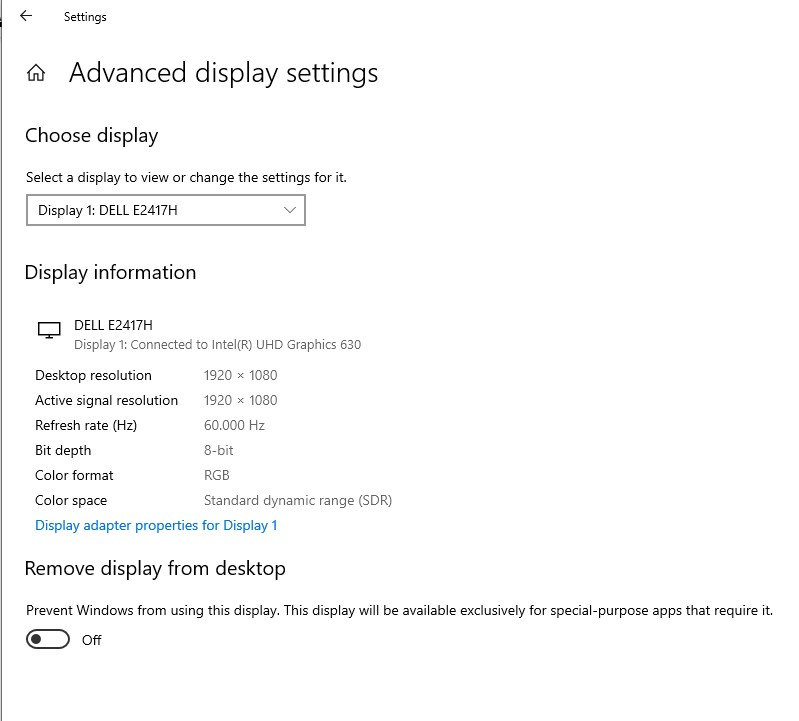The height and width of the screenshot is (721, 799).
Task: Click the Select a display instruction text
Action: point(186,177)
